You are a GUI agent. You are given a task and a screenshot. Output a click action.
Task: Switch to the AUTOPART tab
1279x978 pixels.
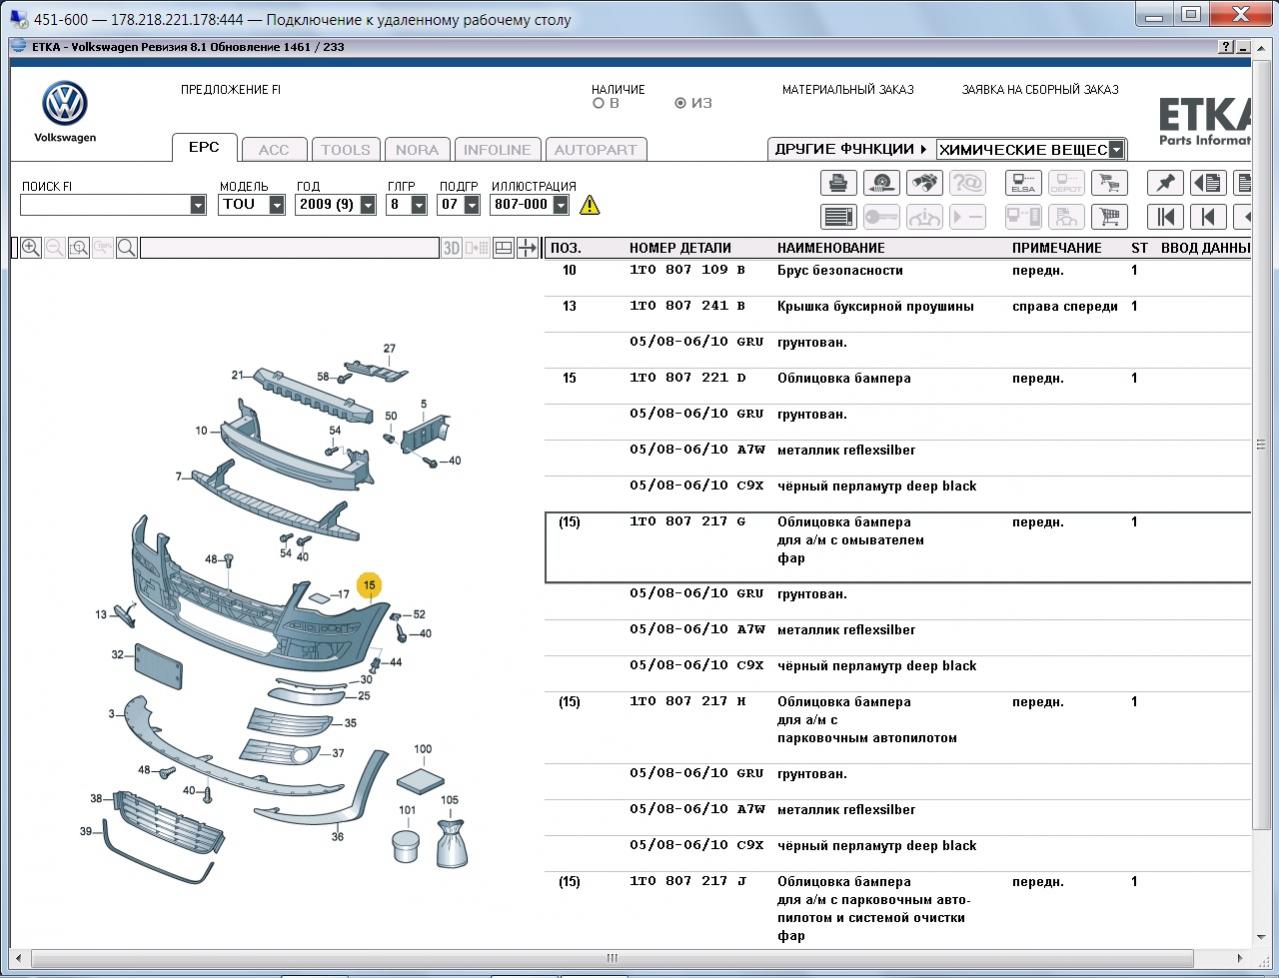pyautogui.click(x=595, y=150)
